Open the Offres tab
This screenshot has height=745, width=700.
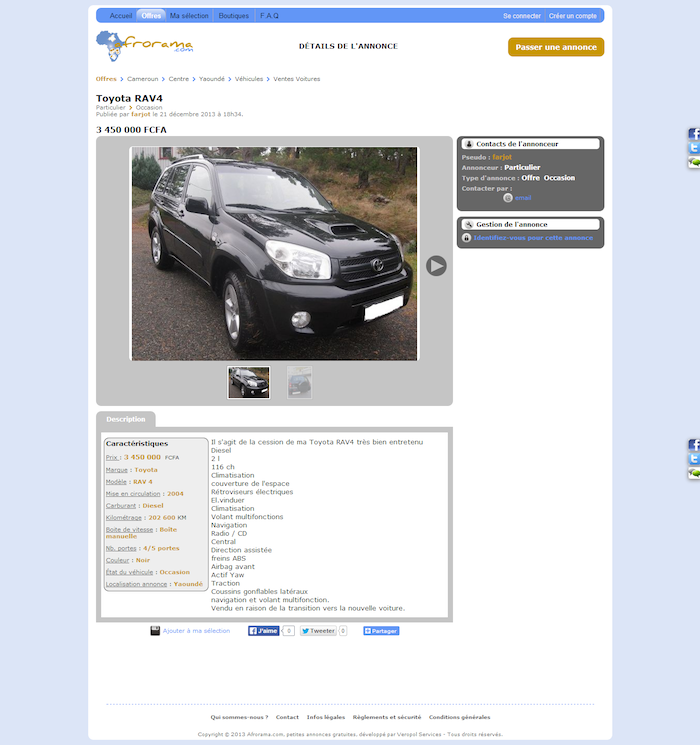pyautogui.click(x=151, y=16)
